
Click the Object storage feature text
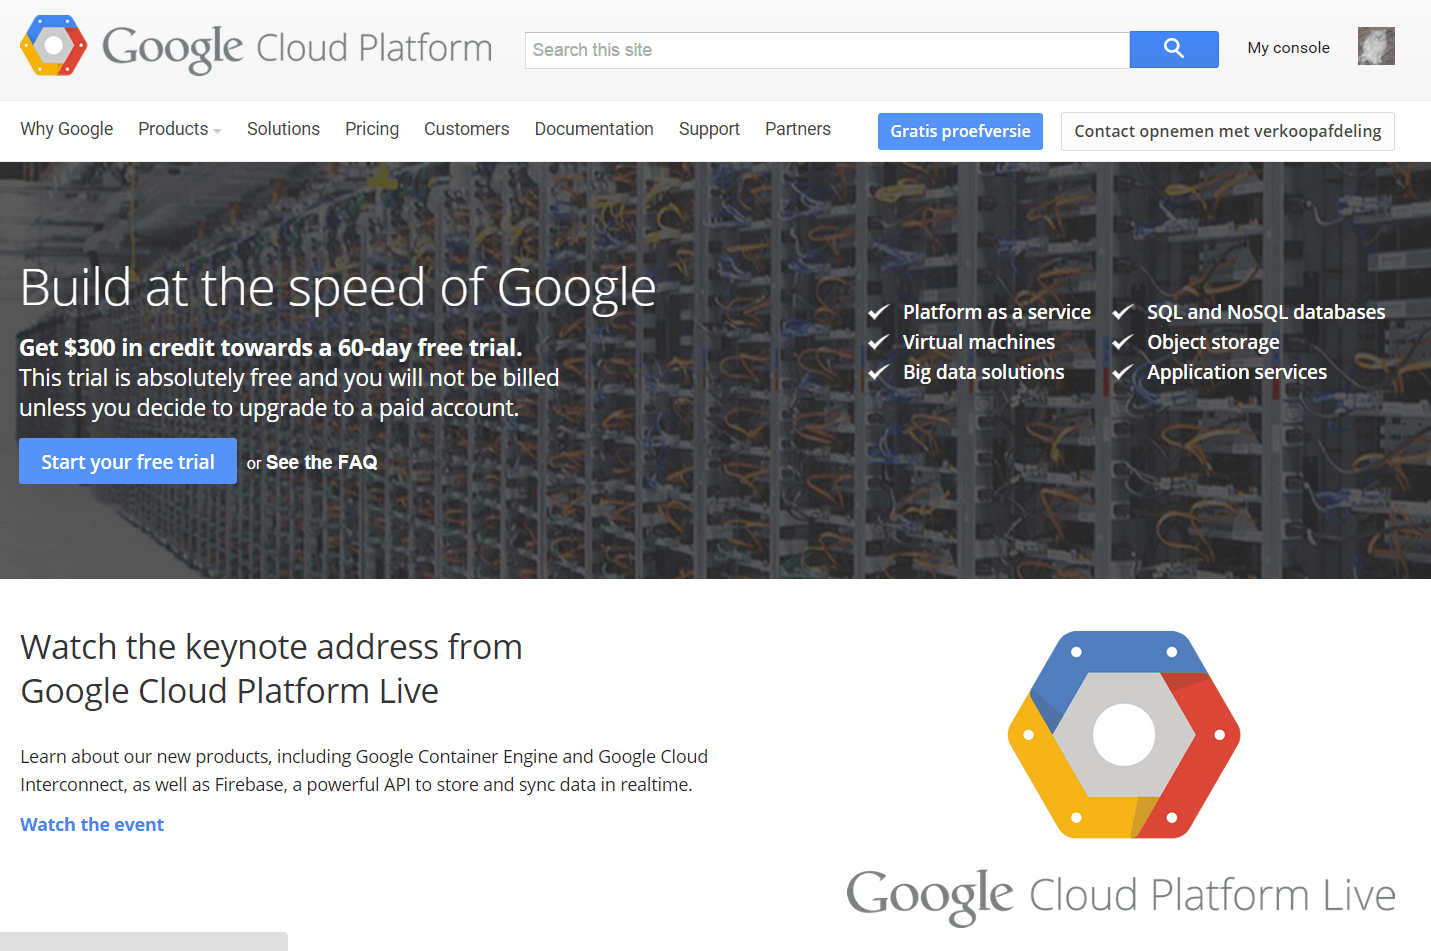[x=1213, y=342]
